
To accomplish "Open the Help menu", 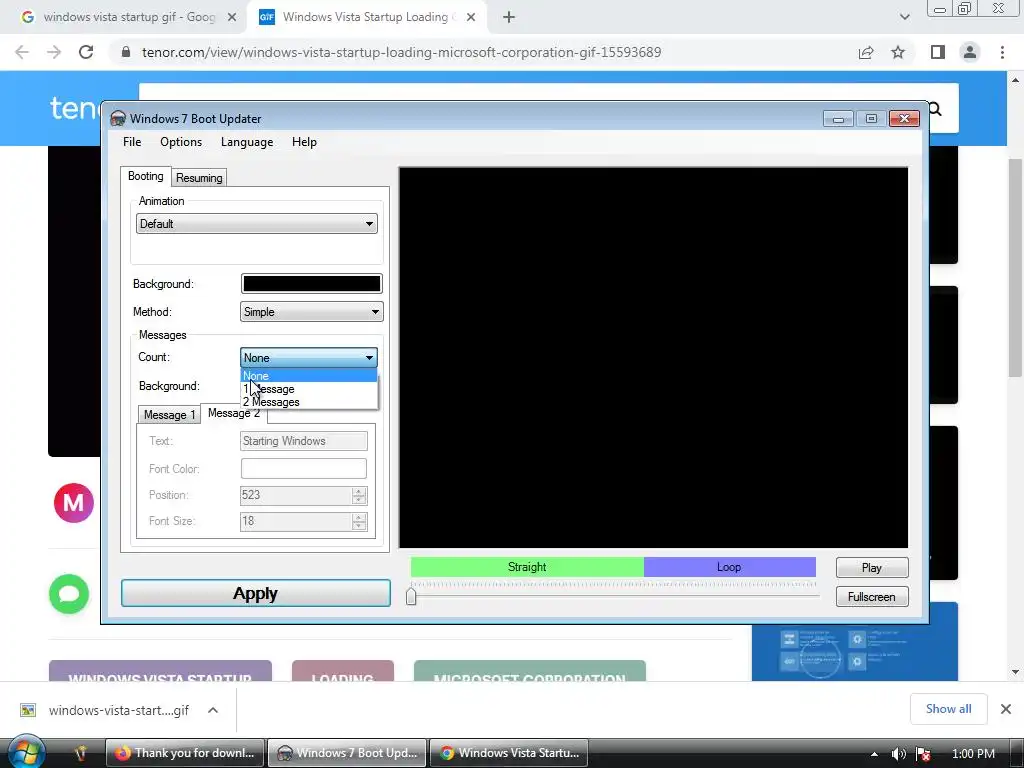I will pos(304,142).
